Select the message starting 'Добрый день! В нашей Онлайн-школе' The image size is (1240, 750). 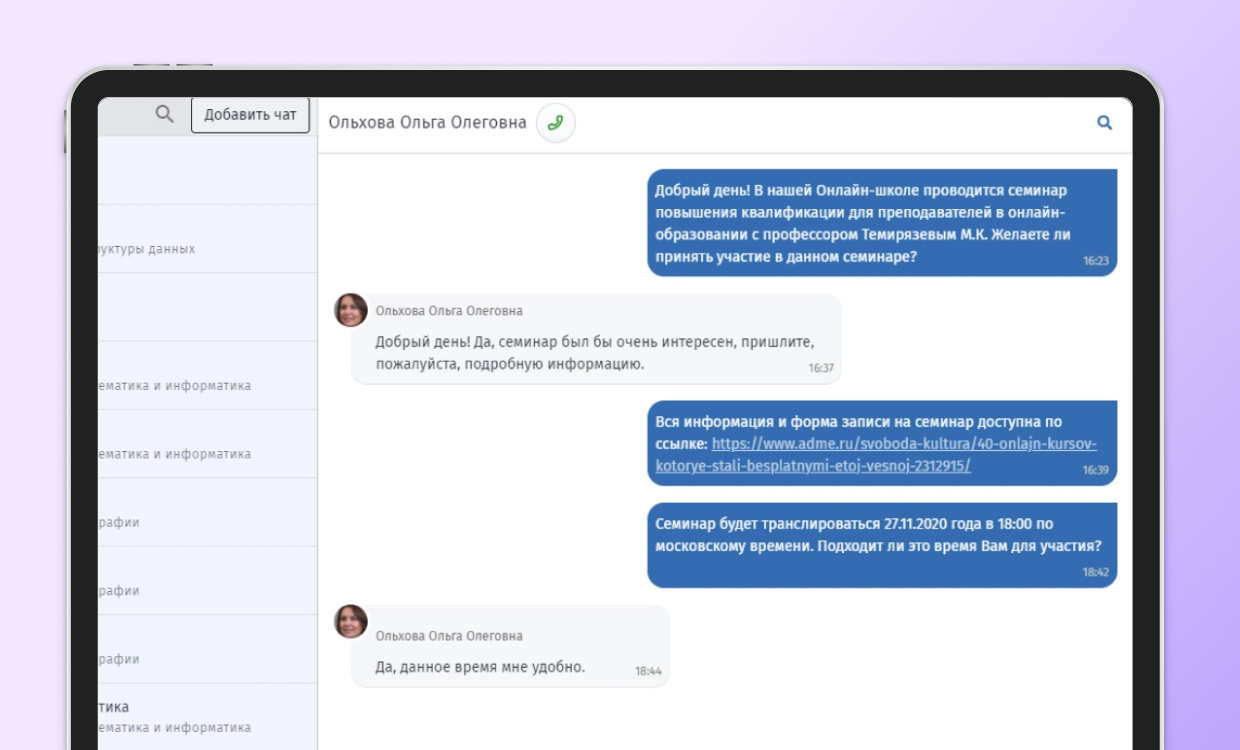pos(880,223)
